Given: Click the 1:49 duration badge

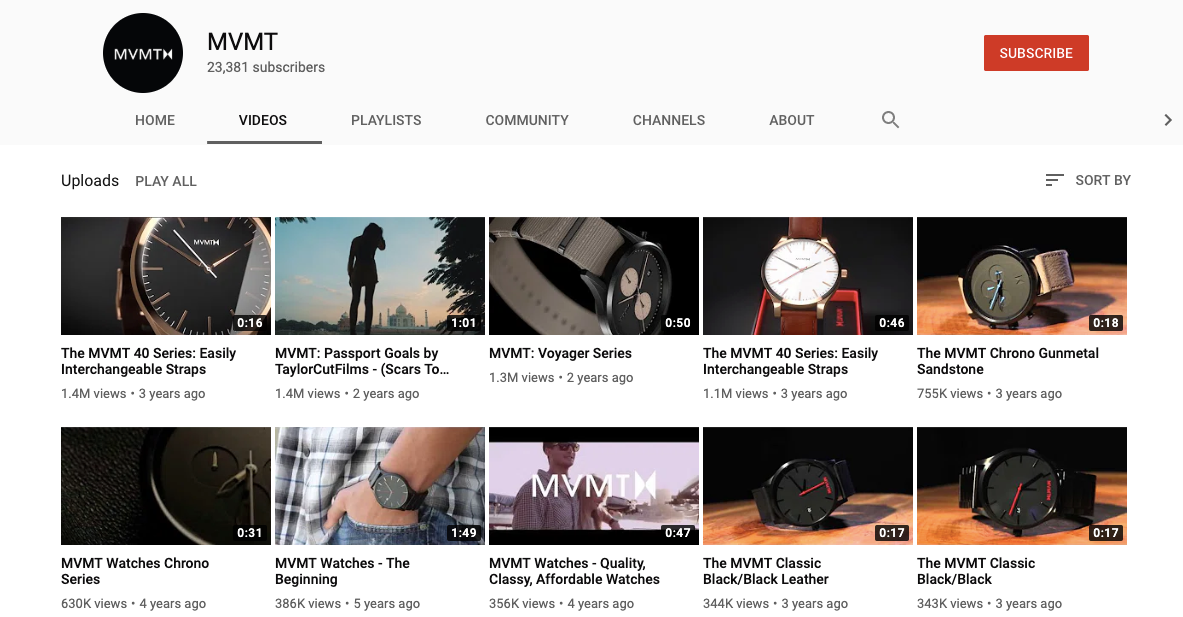Looking at the screenshot, I should pos(463,533).
